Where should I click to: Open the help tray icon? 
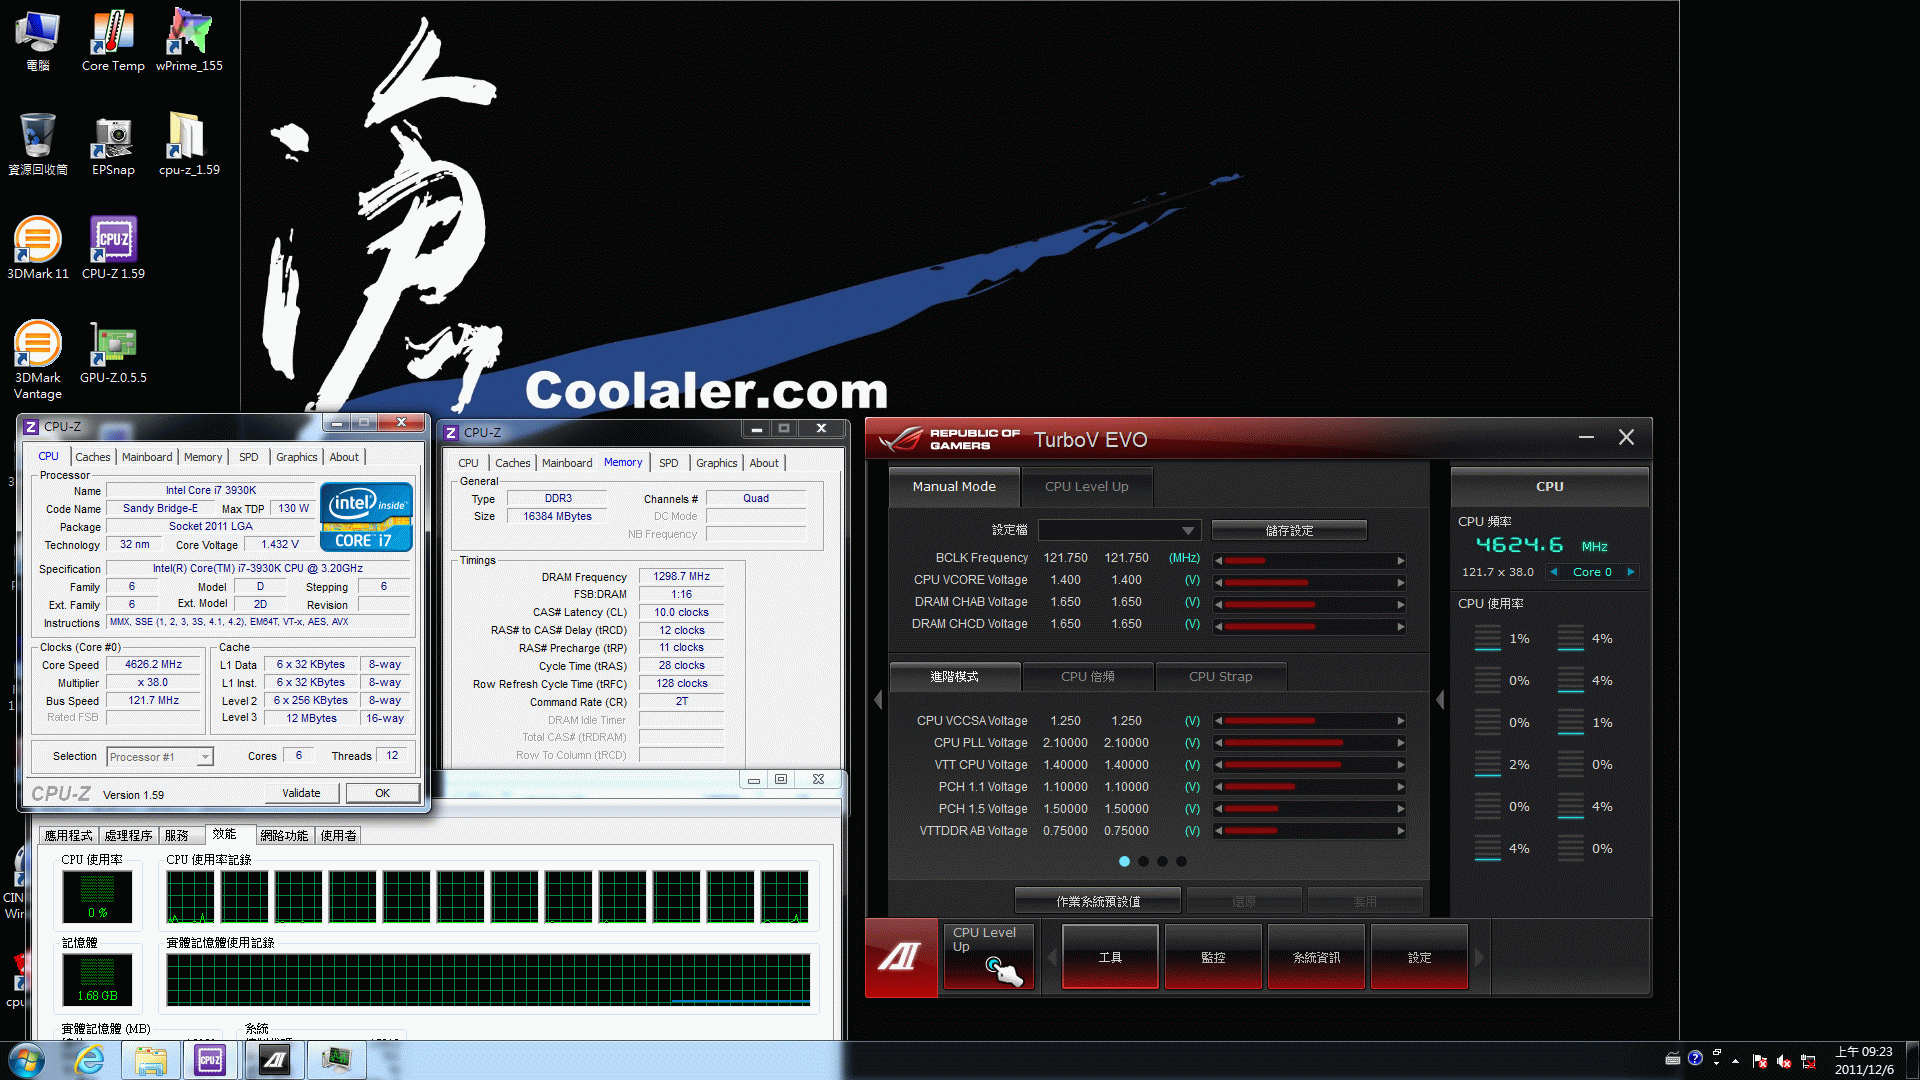click(x=1695, y=1058)
